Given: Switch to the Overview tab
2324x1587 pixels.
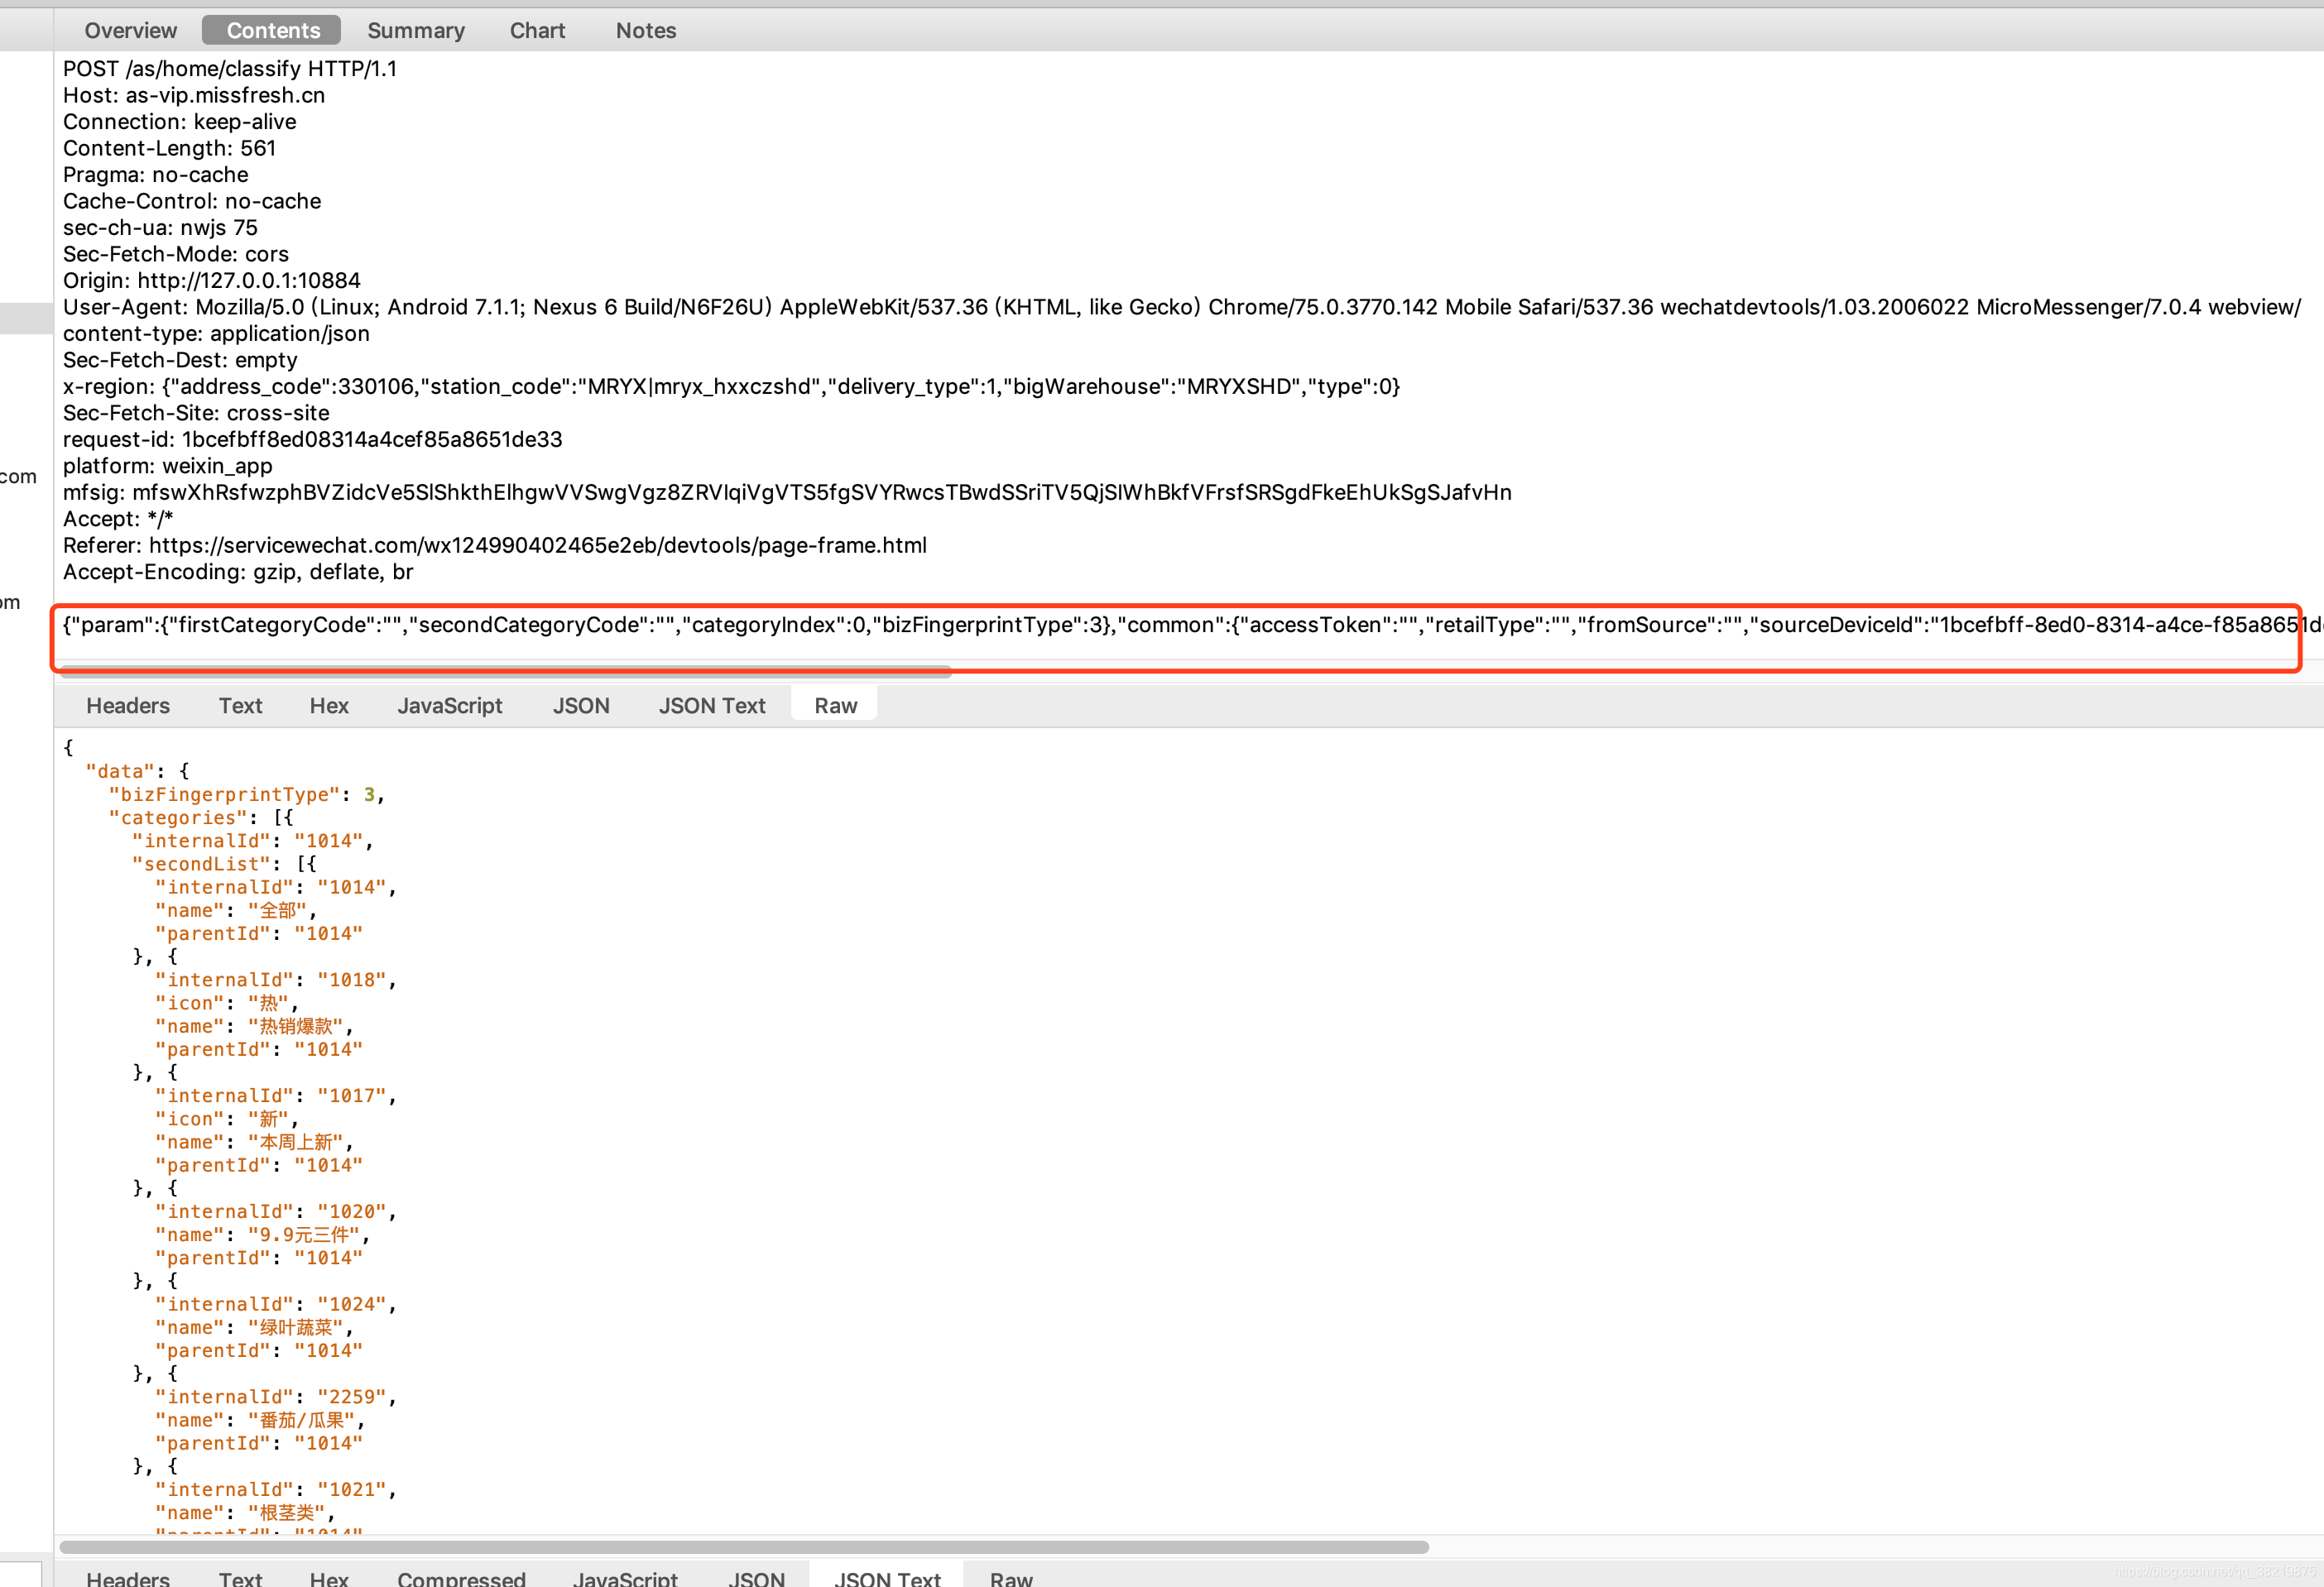Looking at the screenshot, I should (x=131, y=30).
